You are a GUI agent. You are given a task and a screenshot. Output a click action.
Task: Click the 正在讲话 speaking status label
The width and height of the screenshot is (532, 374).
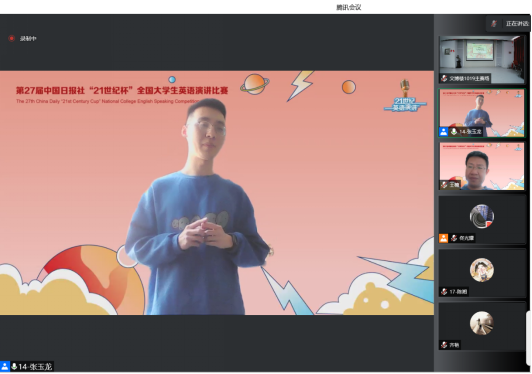[517, 24]
